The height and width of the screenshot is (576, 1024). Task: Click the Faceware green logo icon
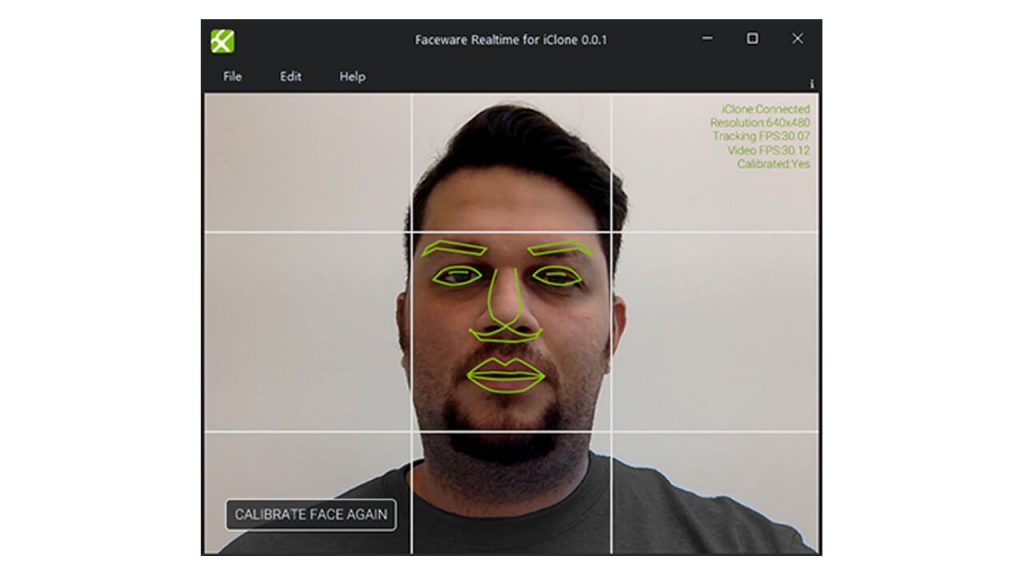pyautogui.click(x=223, y=41)
